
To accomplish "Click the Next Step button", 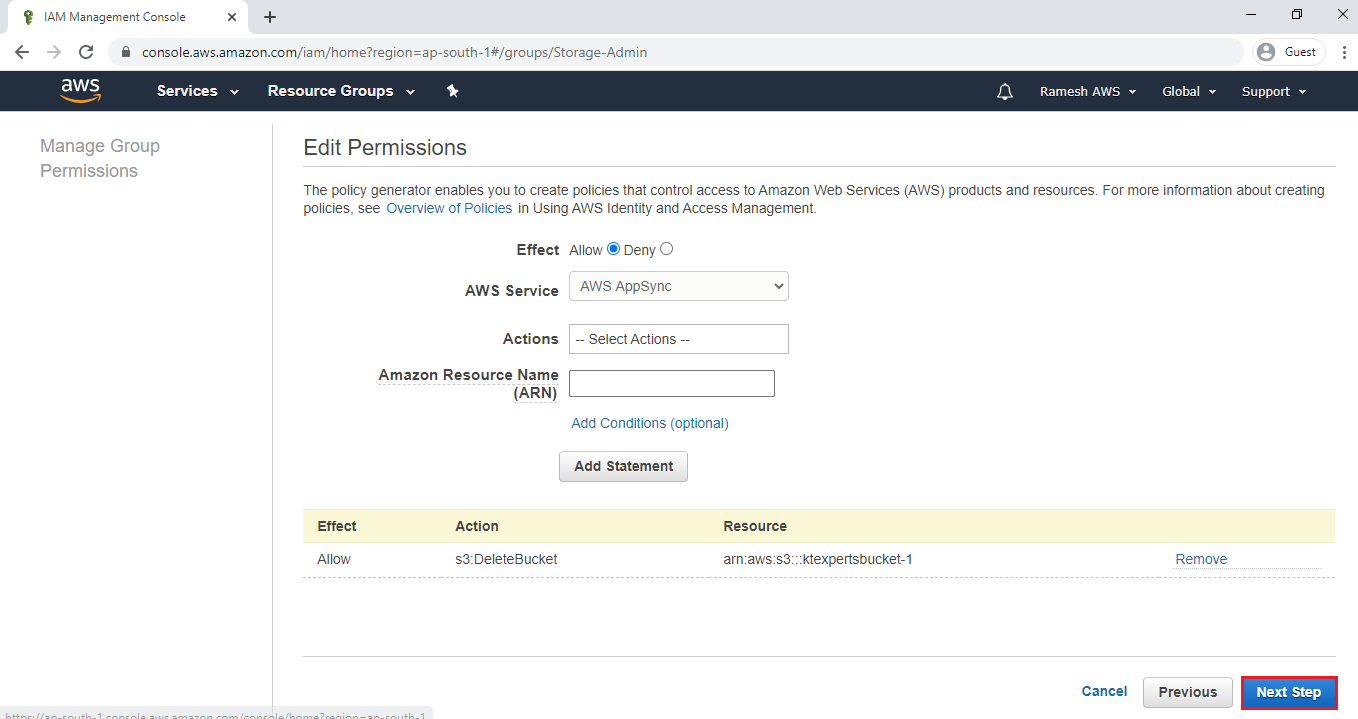I will click(1289, 692).
